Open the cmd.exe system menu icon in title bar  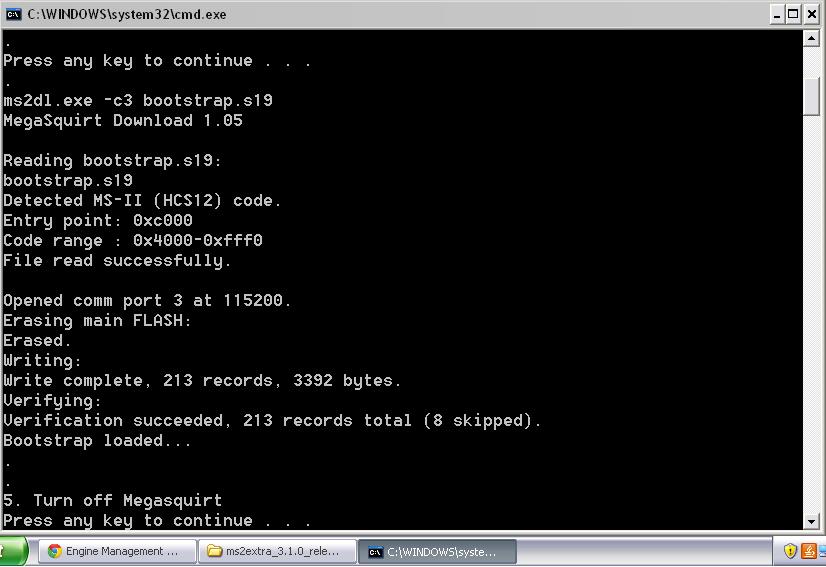click(x=13, y=14)
